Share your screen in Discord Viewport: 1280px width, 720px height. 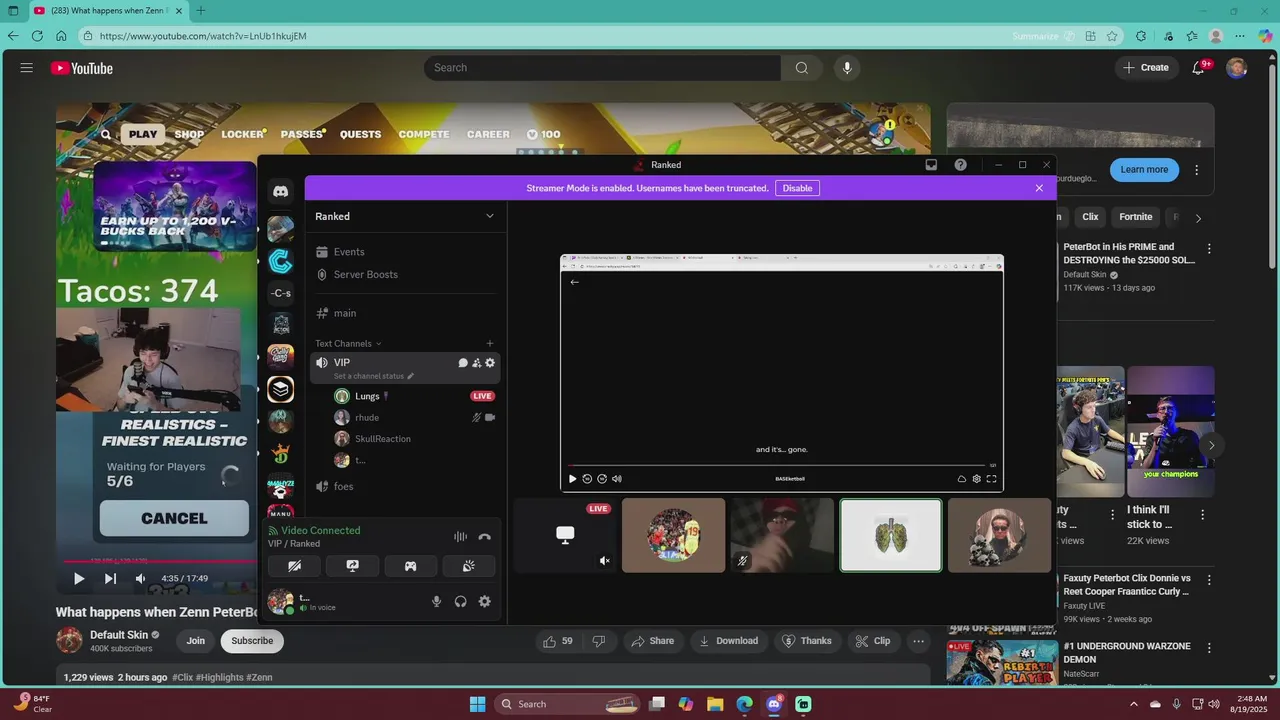tap(352, 566)
